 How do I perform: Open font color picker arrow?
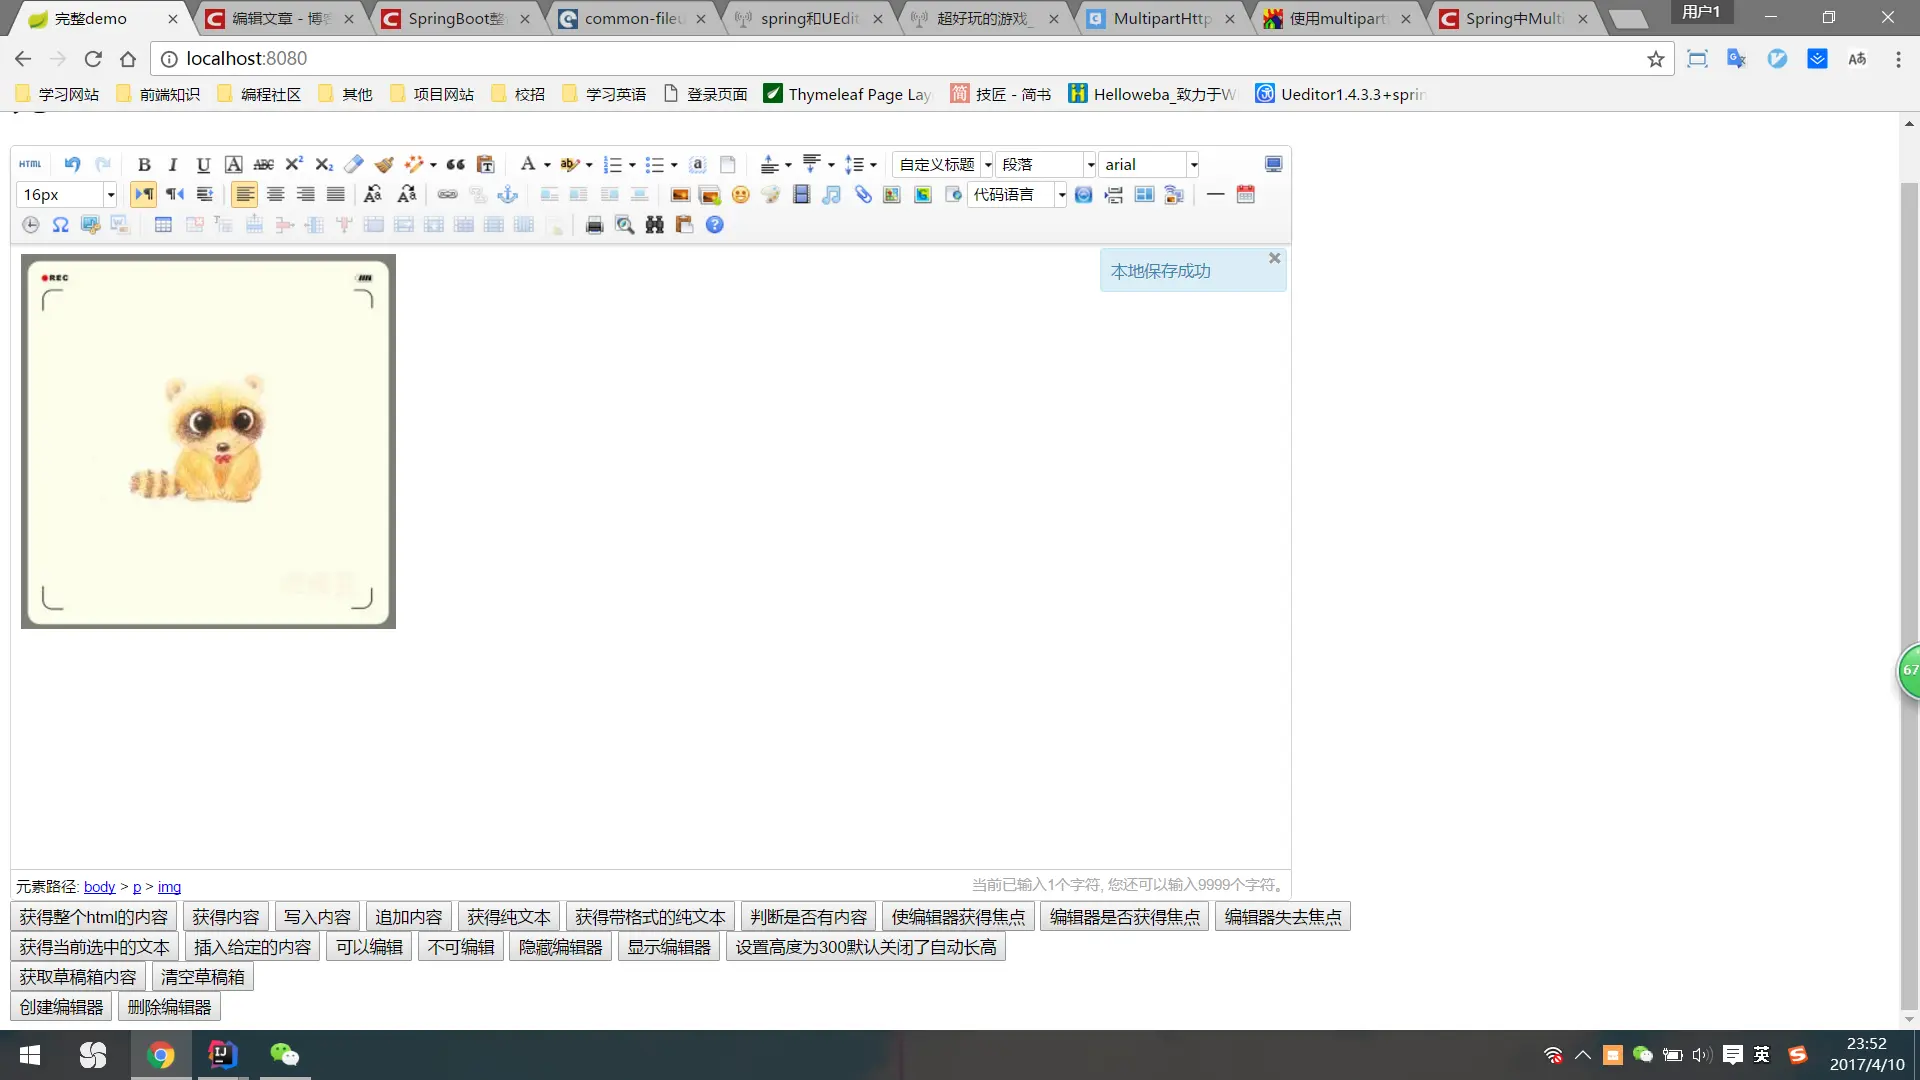pos(547,165)
